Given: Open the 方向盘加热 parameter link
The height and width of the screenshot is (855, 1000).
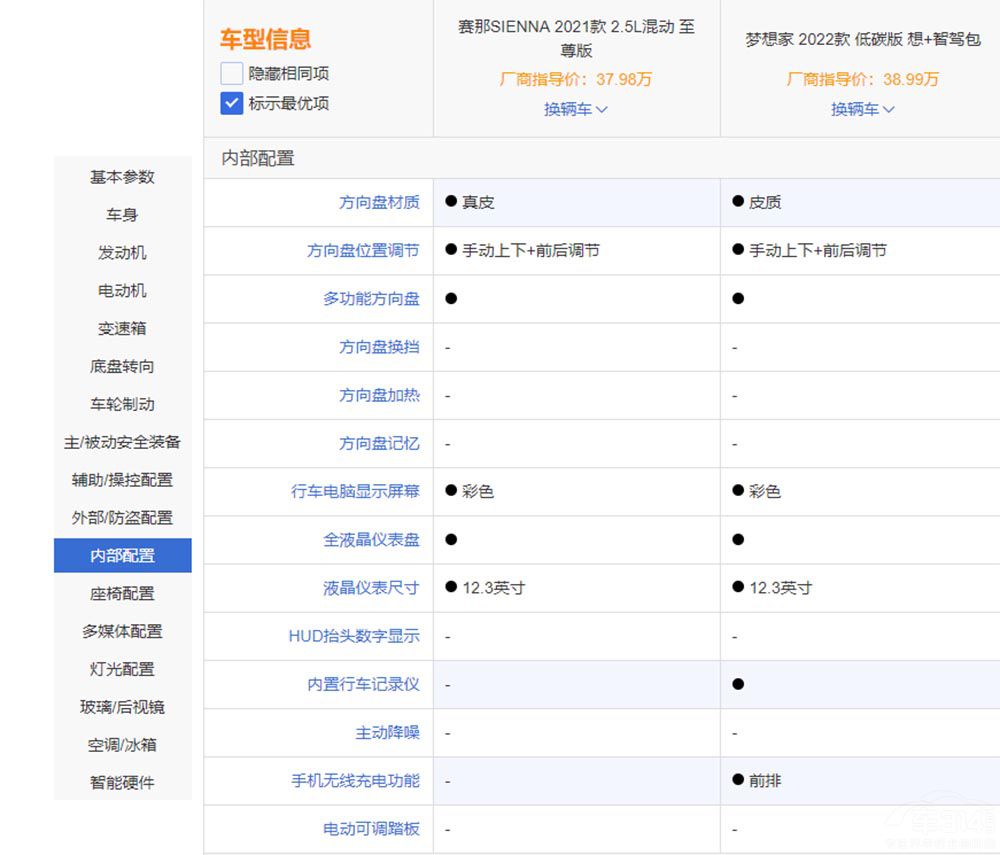Looking at the screenshot, I should (379, 395).
